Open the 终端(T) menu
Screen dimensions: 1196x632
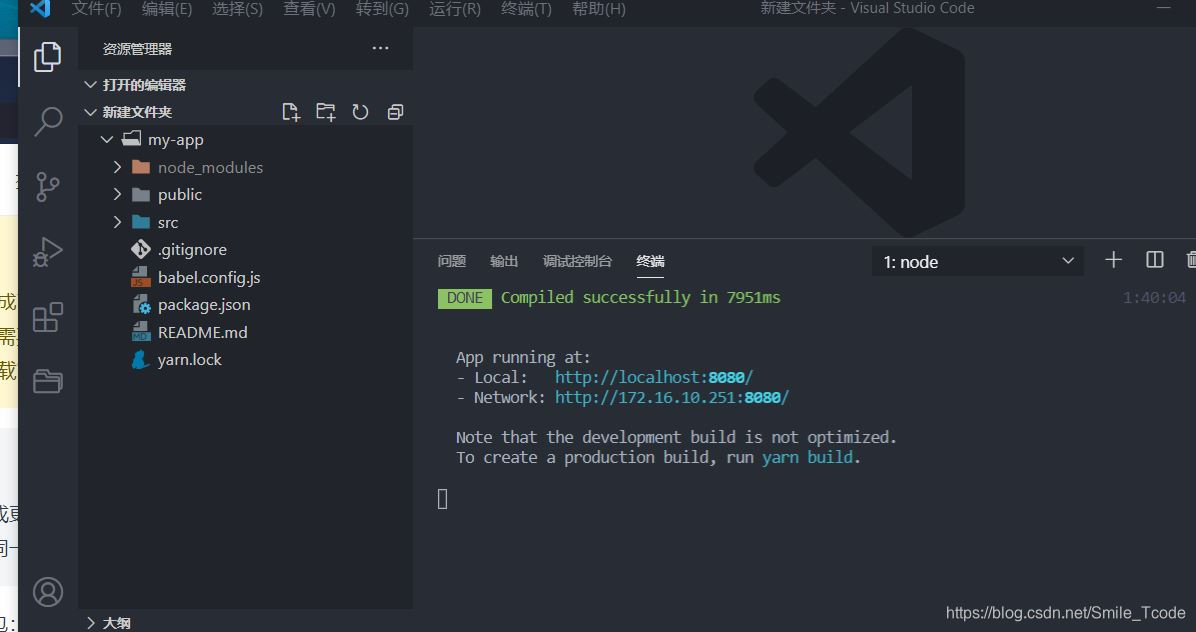[526, 9]
